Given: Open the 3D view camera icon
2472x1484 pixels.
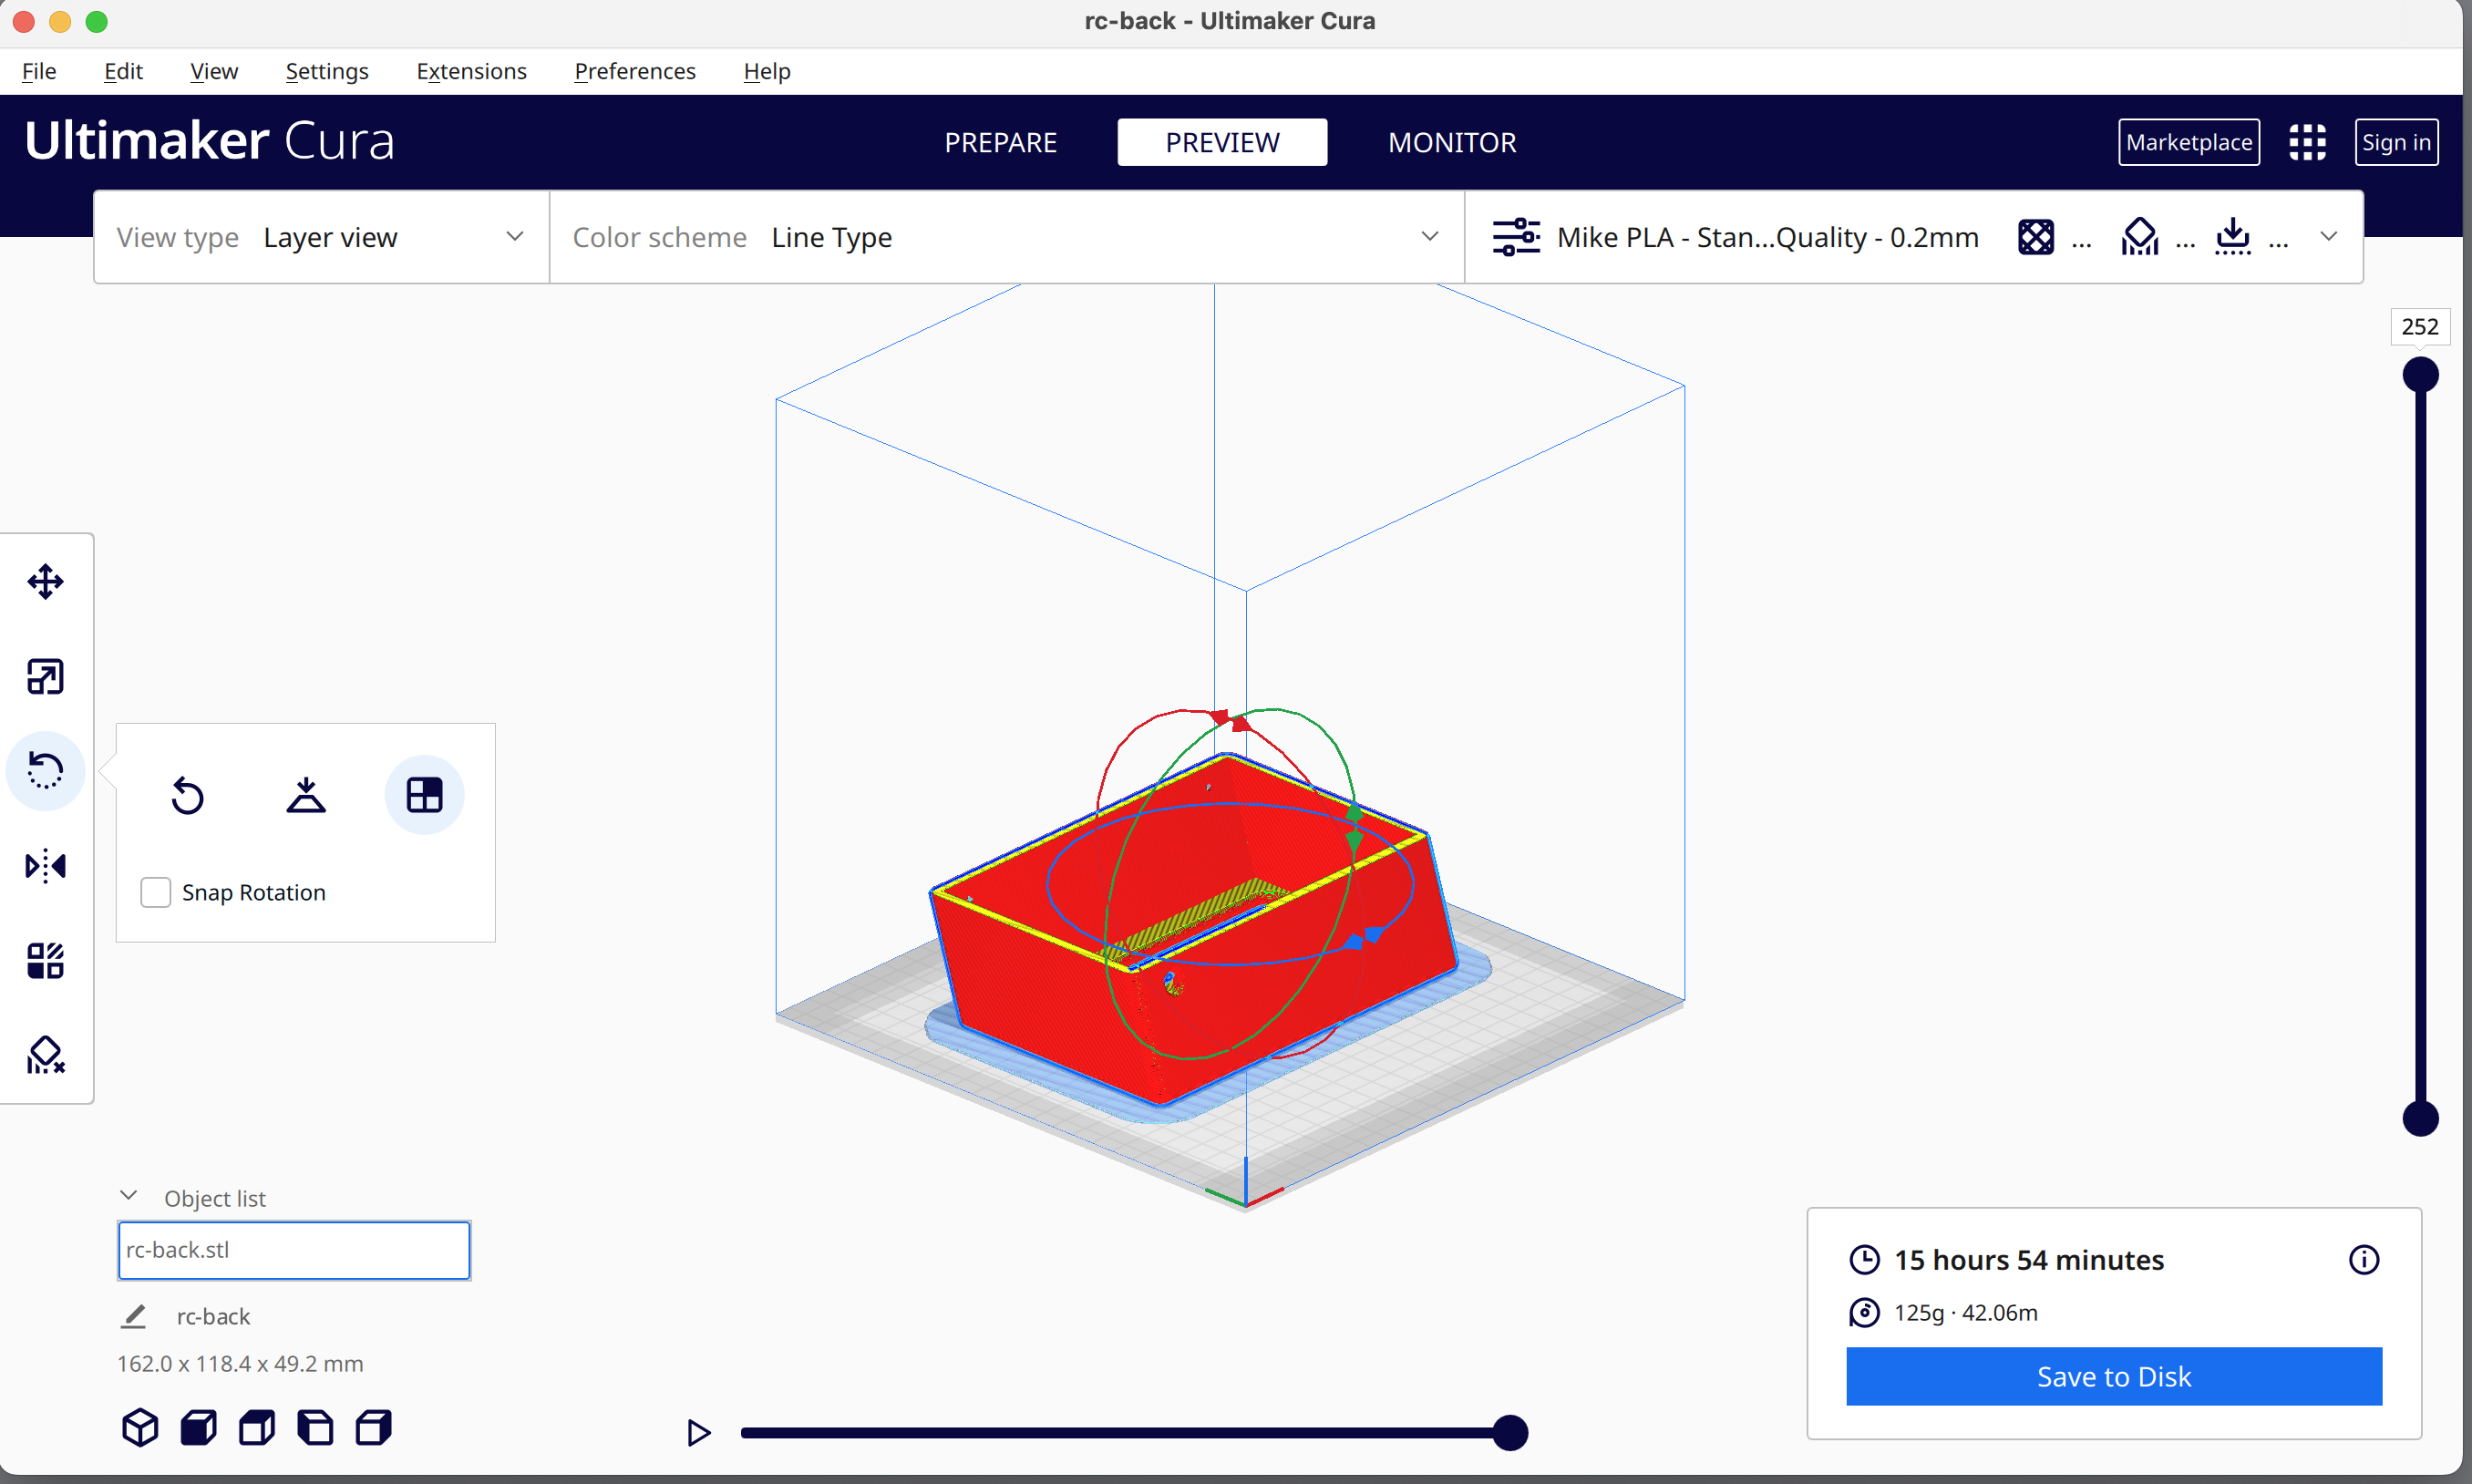Looking at the screenshot, I should [x=140, y=1427].
